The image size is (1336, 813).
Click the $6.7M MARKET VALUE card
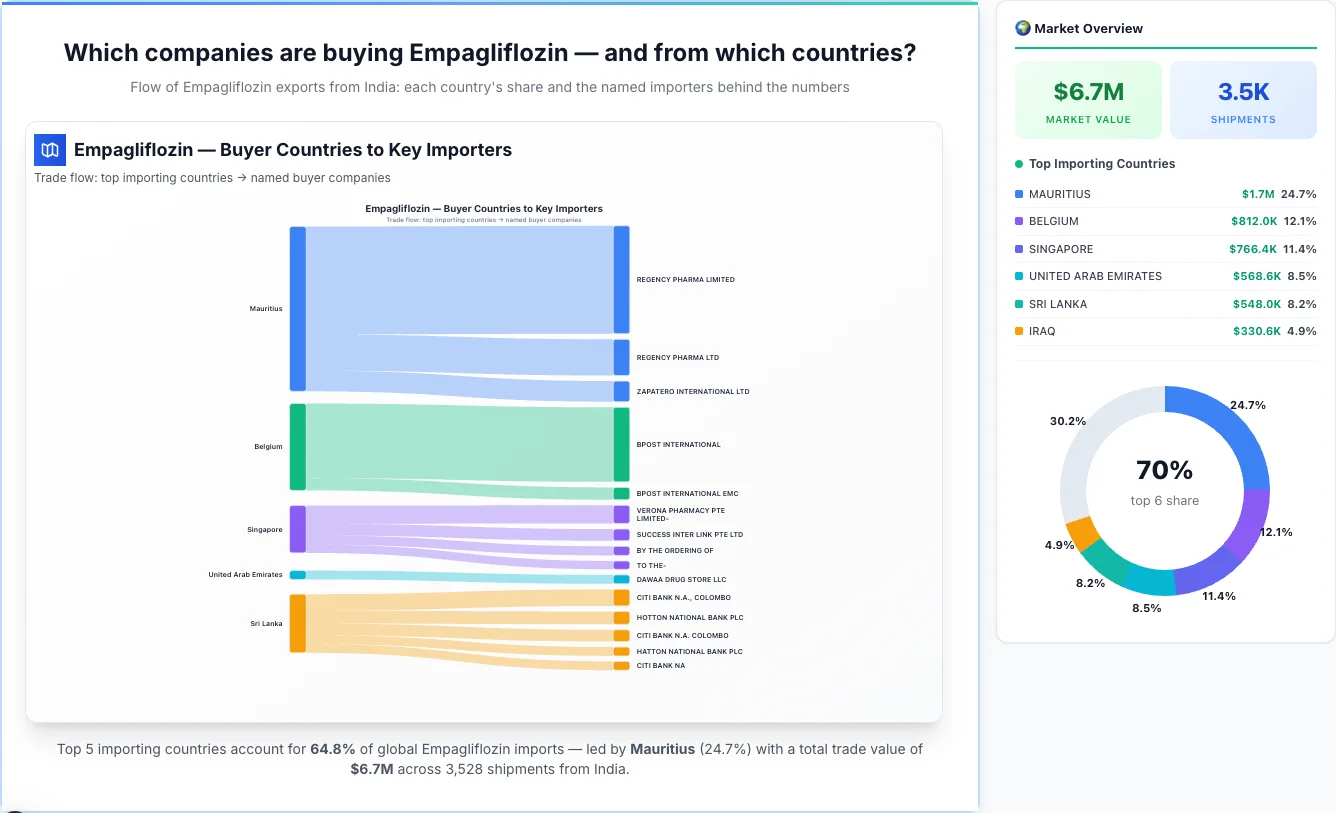tap(1088, 99)
